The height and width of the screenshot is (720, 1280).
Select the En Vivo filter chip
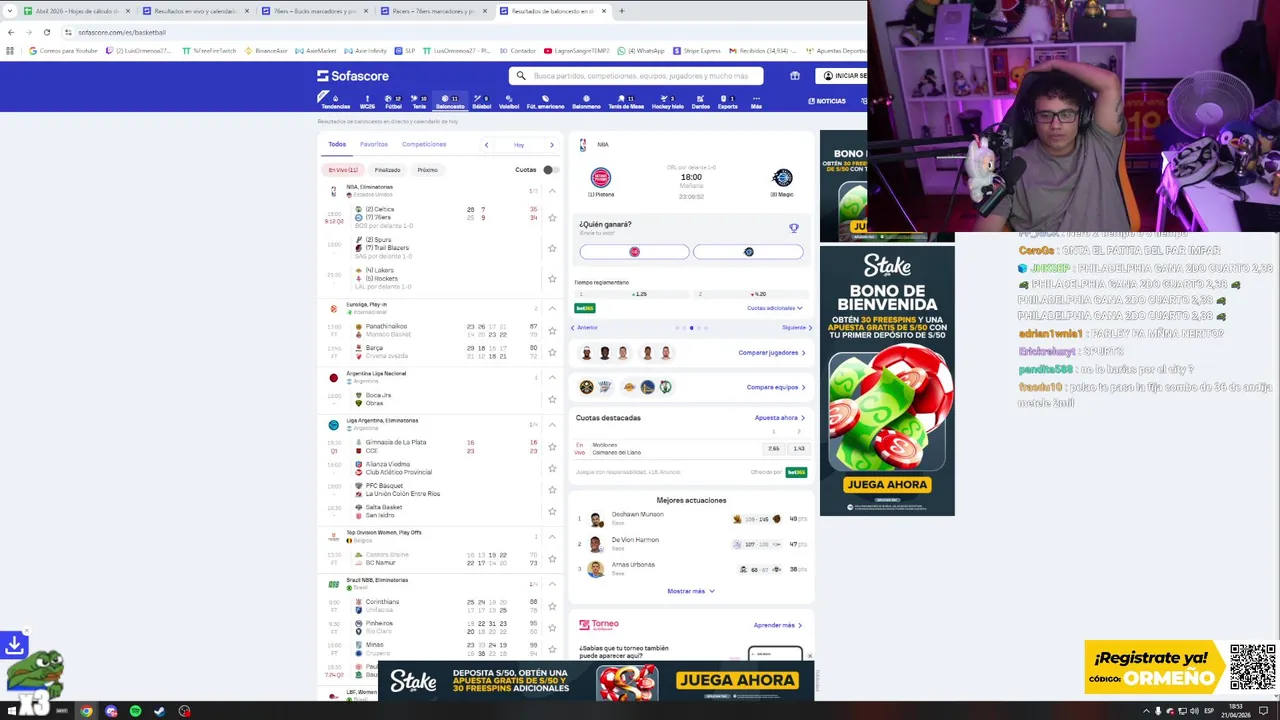point(343,170)
